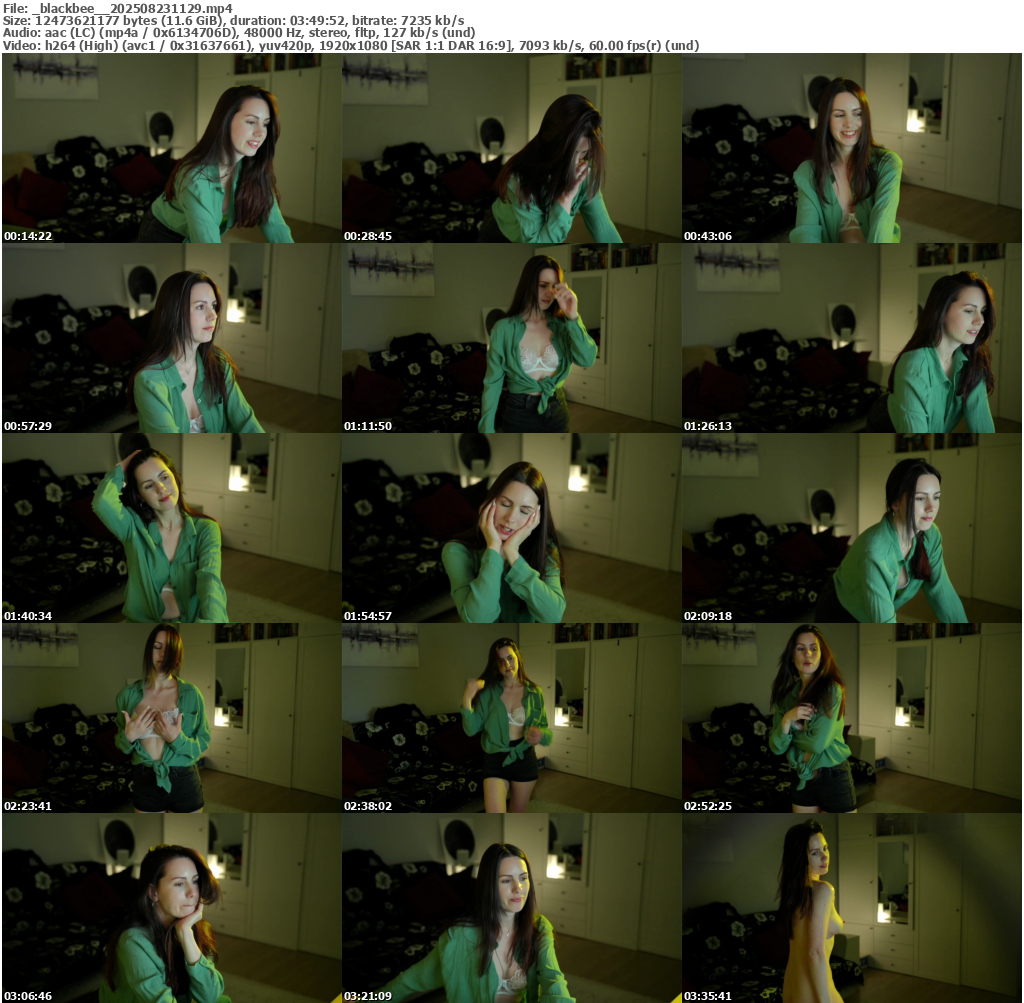1024x1003 pixels.
Task: Select the thumbnail timestamped 01:11:50
Action: [x=511, y=338]
